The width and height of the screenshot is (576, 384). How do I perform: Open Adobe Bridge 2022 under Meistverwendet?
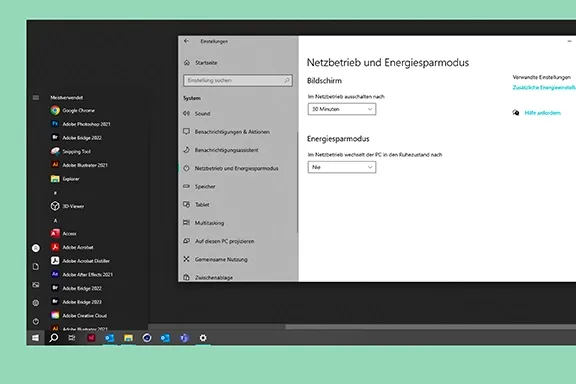pos(76,138)
